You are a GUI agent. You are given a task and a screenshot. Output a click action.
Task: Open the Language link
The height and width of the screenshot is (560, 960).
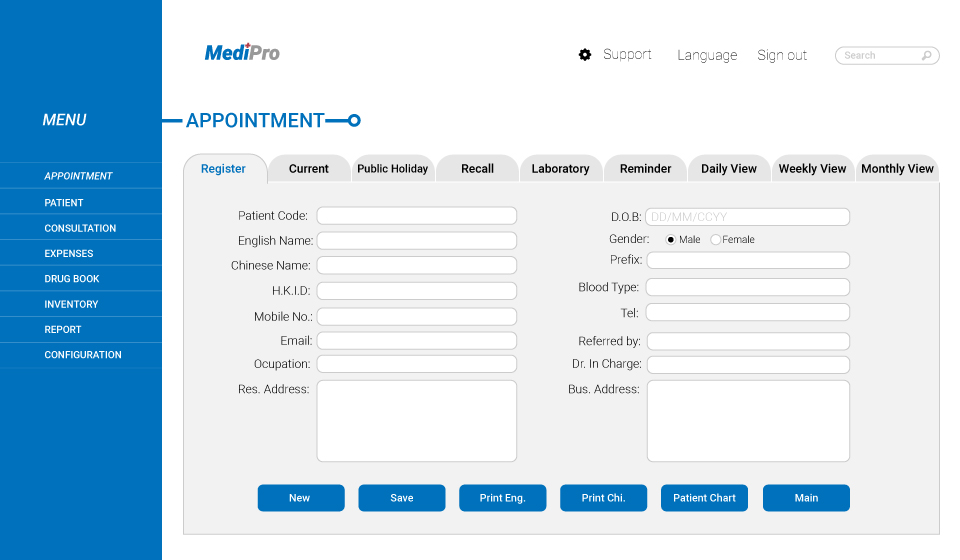coord(707,56)
